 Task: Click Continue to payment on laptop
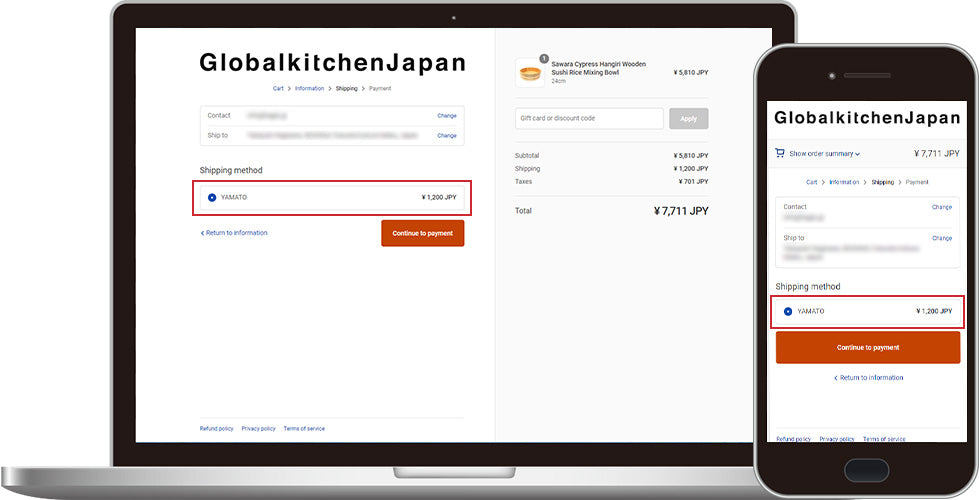(422, 233)
